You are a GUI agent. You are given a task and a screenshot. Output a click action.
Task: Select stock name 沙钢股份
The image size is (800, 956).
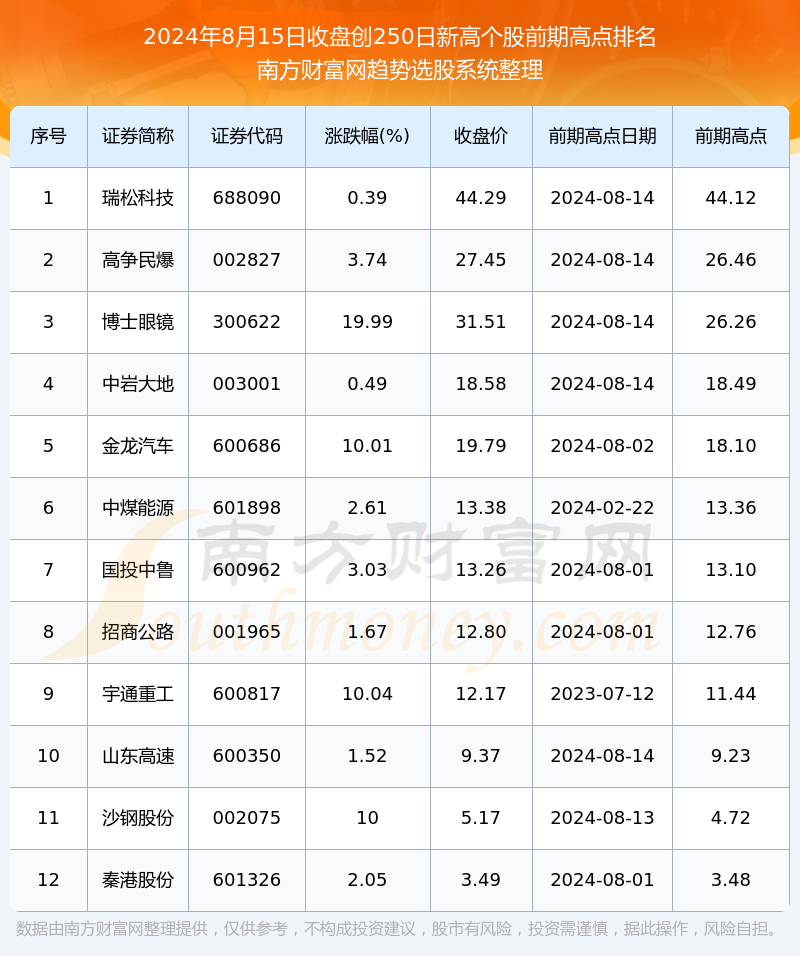point(138,818)
